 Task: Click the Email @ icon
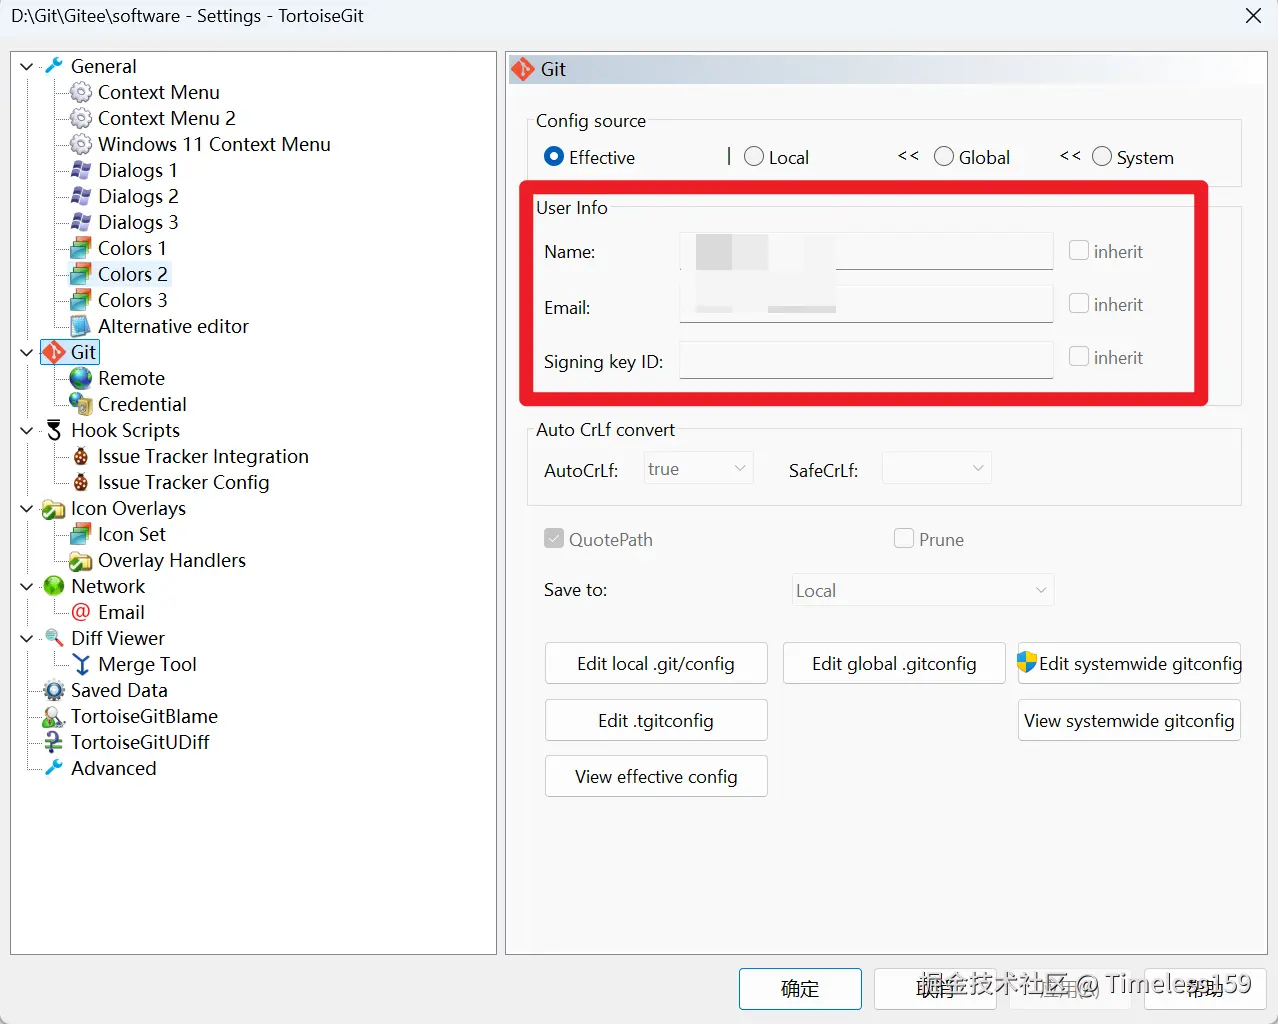tap(81, 612)
